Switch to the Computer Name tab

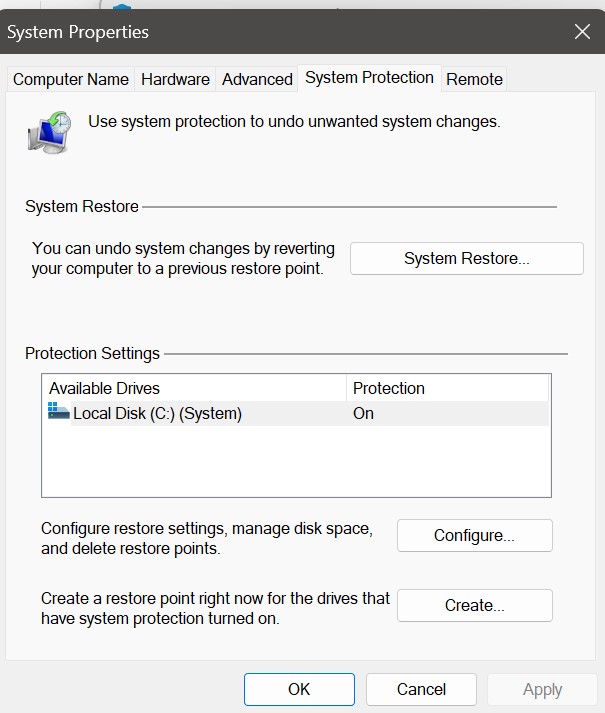pyautogui.click(x=71, y=79)
